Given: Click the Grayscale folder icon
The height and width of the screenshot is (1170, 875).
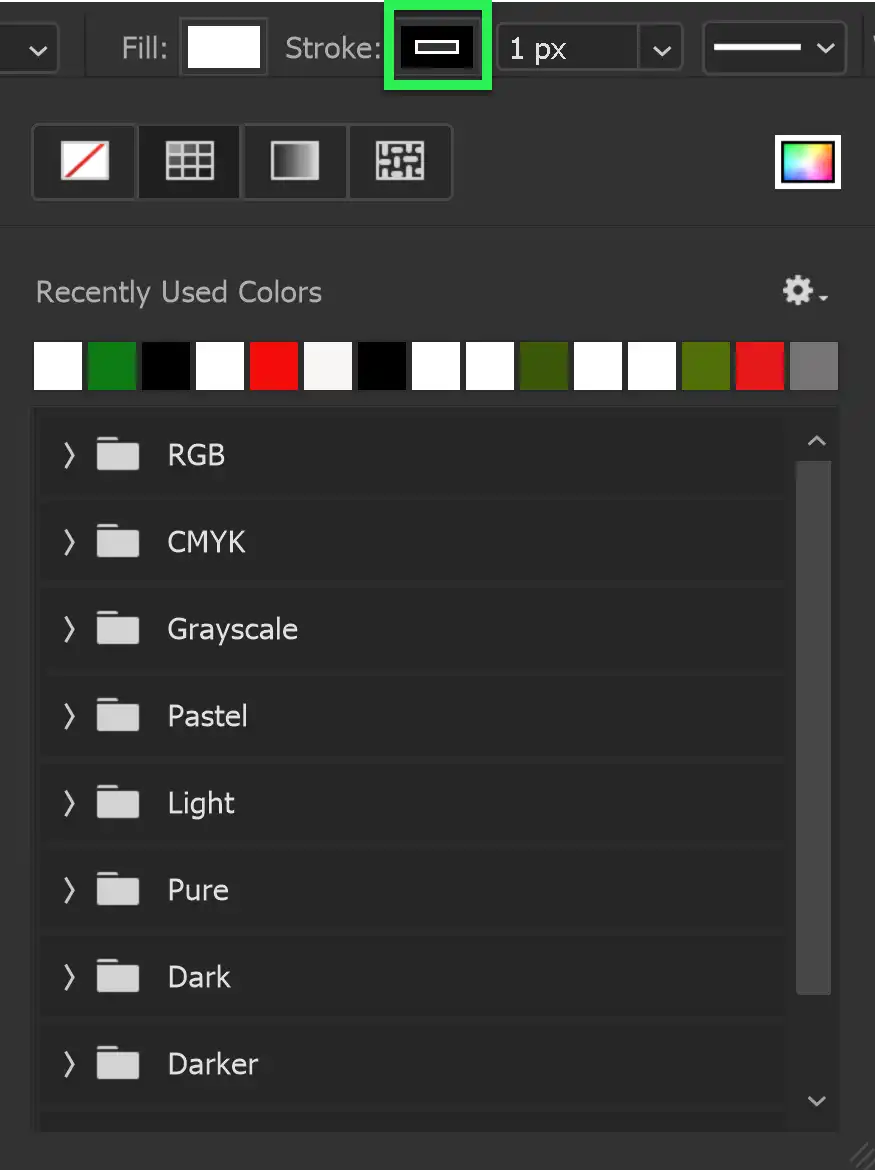Looking at the screenshot, I should 117,628.
